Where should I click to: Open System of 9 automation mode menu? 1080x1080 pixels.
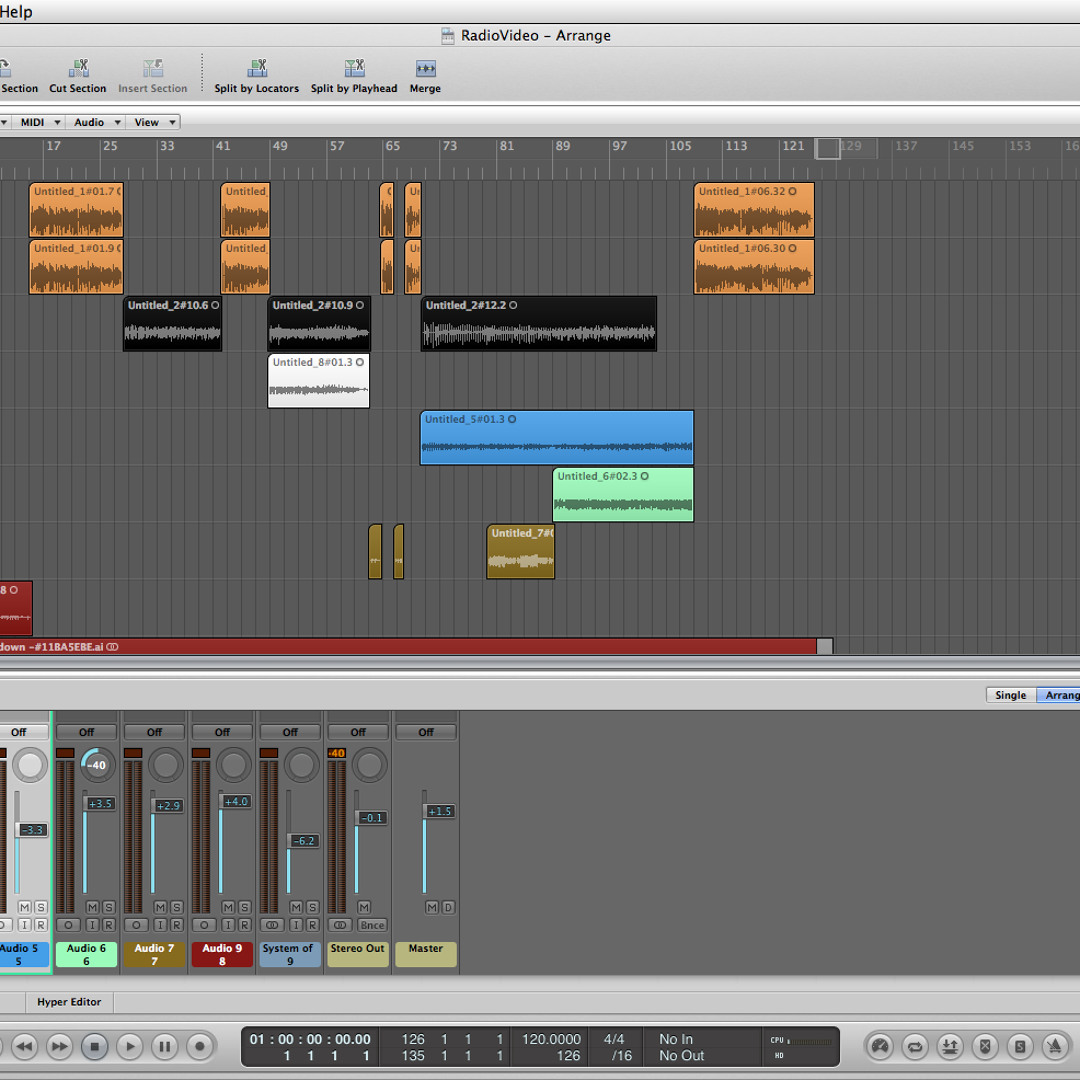[x=290, y=732]
